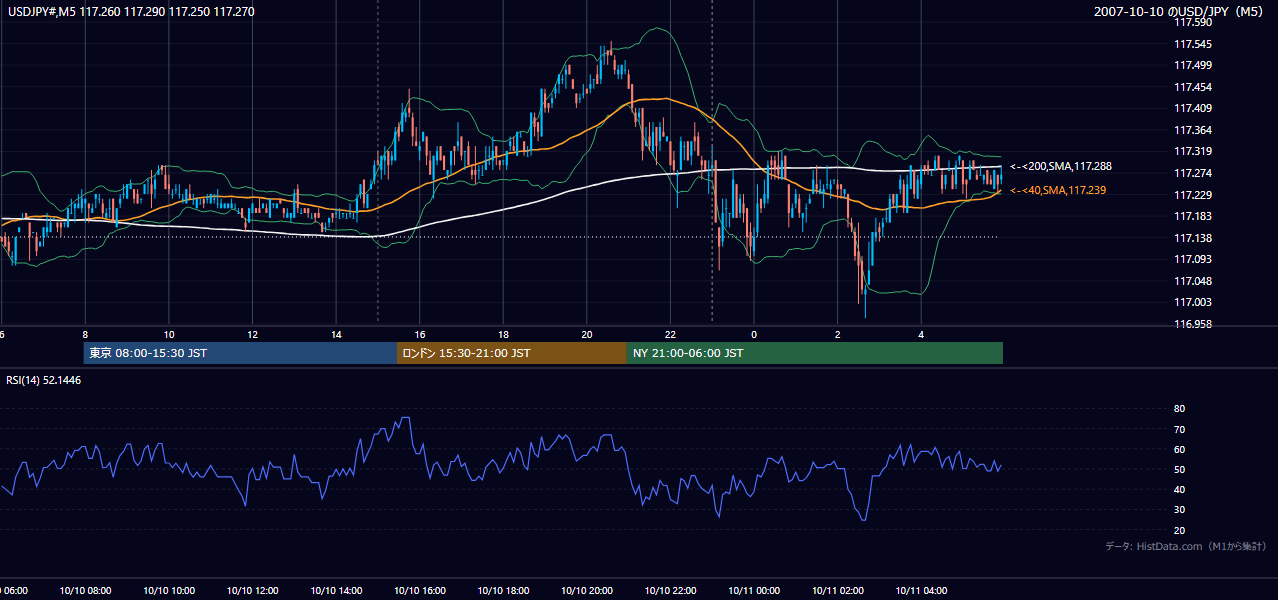Click the 10/10 12:00 date axis label

click(x=252, y=591)
